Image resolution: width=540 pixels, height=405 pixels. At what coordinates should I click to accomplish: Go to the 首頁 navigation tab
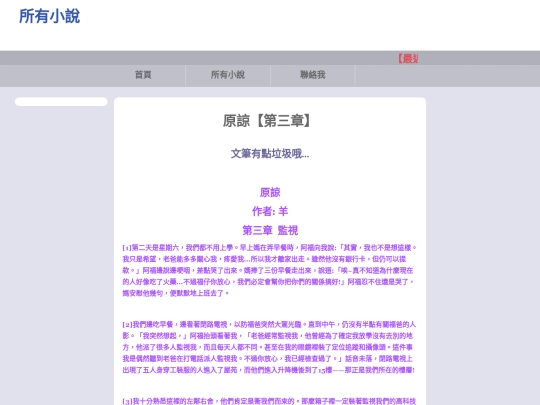click(x=143, y=75)
